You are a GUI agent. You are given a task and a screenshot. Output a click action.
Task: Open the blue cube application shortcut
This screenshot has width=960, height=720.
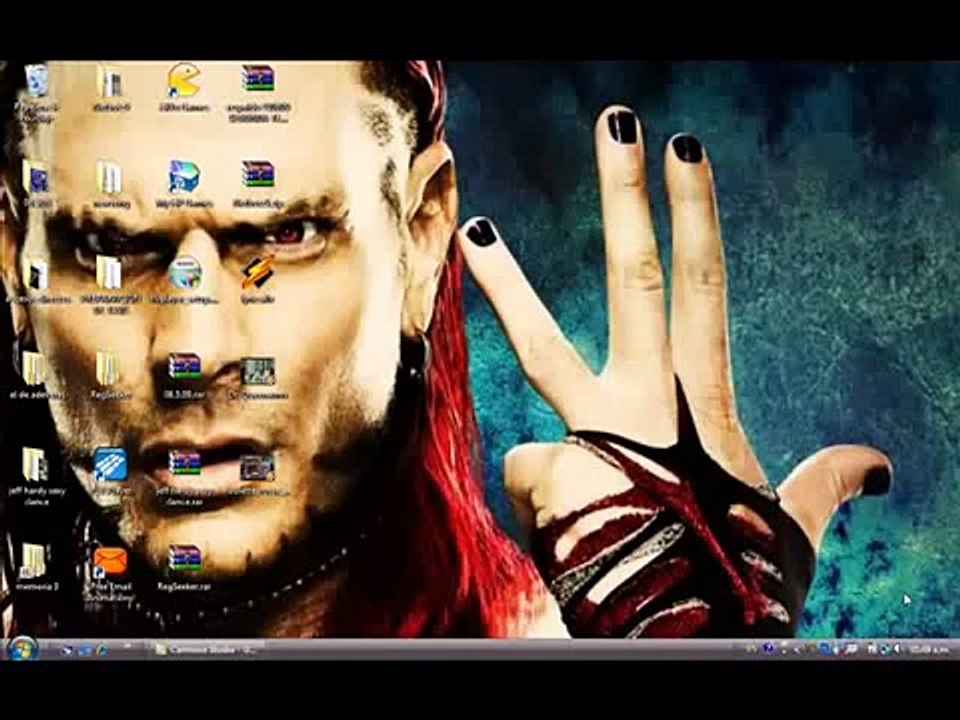coord(184,178)
